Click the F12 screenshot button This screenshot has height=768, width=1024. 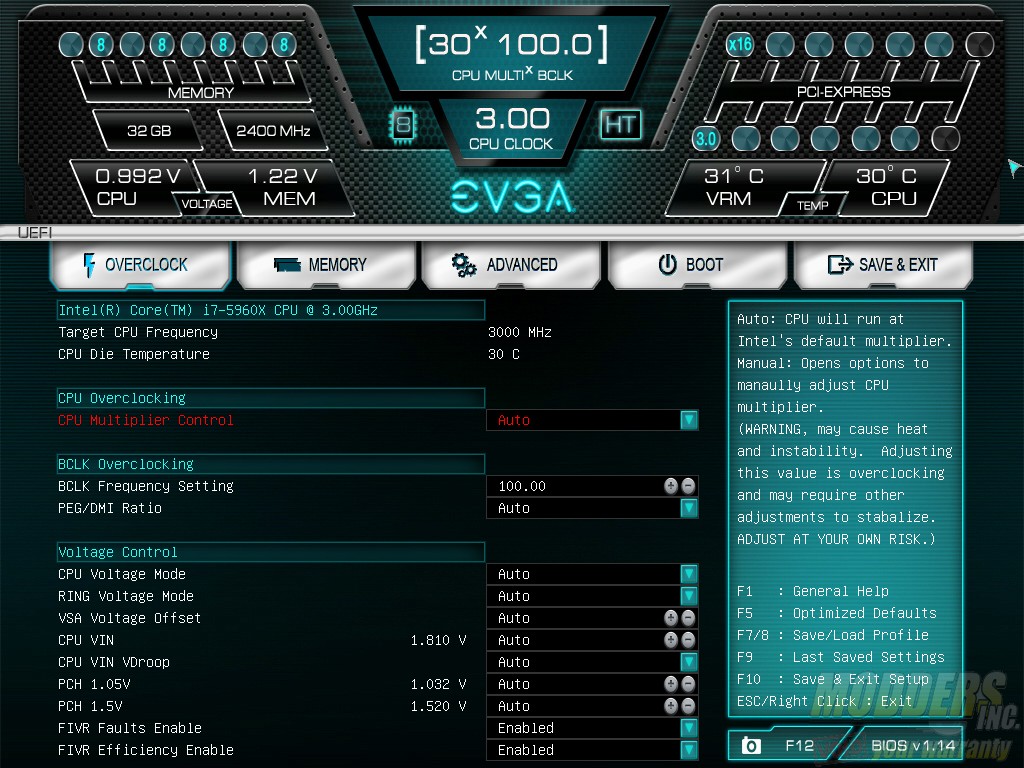pyautogui.click(x=787, y=745)
